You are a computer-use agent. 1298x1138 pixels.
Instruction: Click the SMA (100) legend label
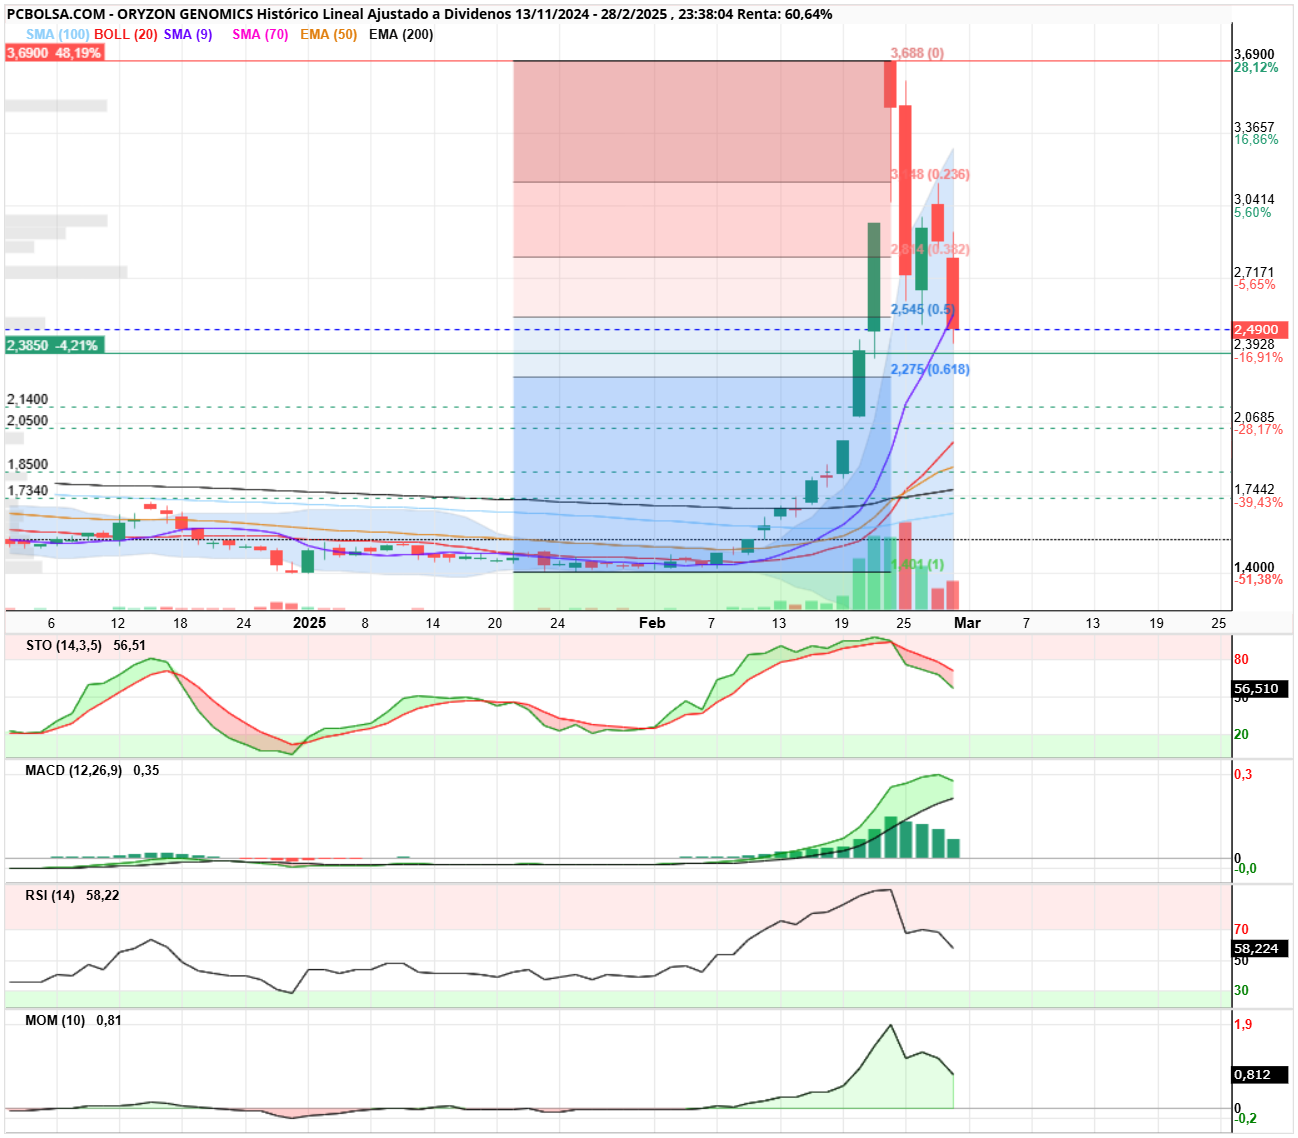58,34
